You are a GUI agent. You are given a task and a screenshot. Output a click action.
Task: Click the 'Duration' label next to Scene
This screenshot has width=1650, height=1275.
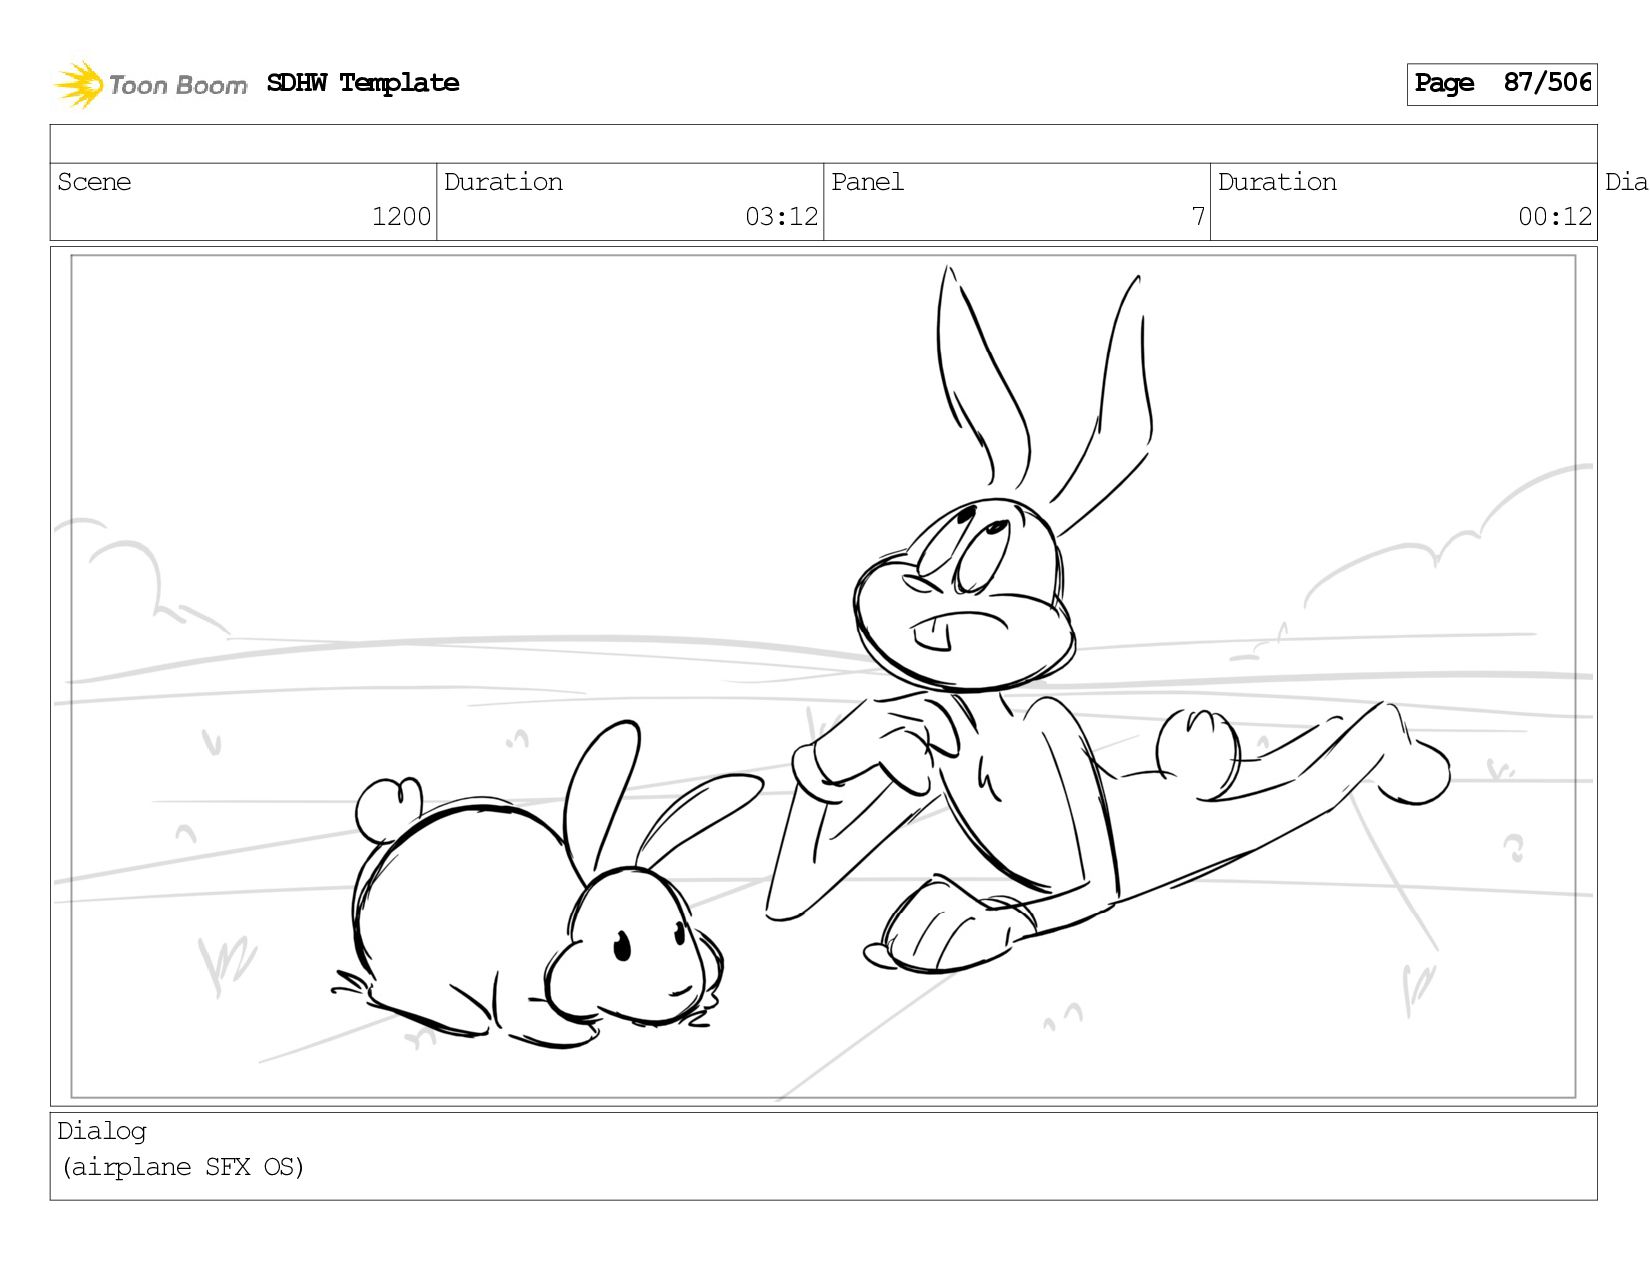point(503,182)
